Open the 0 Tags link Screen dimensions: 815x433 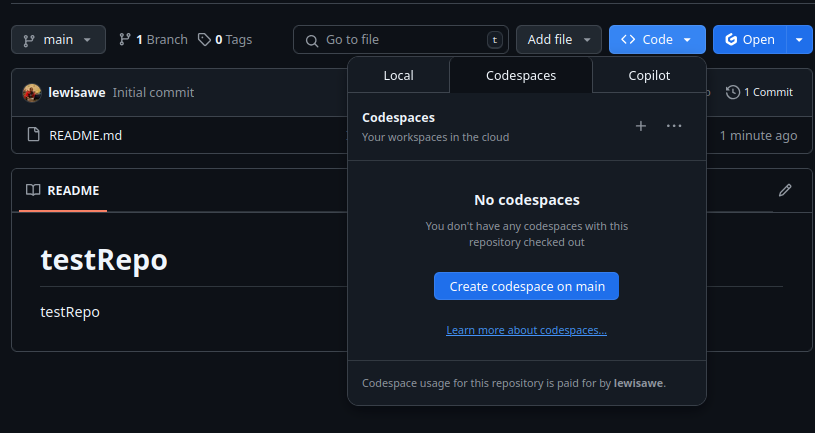[225, 40]
